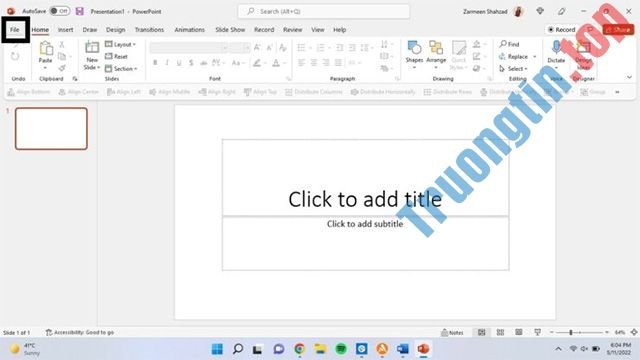The image size is (640, 360).
Task: Expand the Section dropdown
Action: 121,69
